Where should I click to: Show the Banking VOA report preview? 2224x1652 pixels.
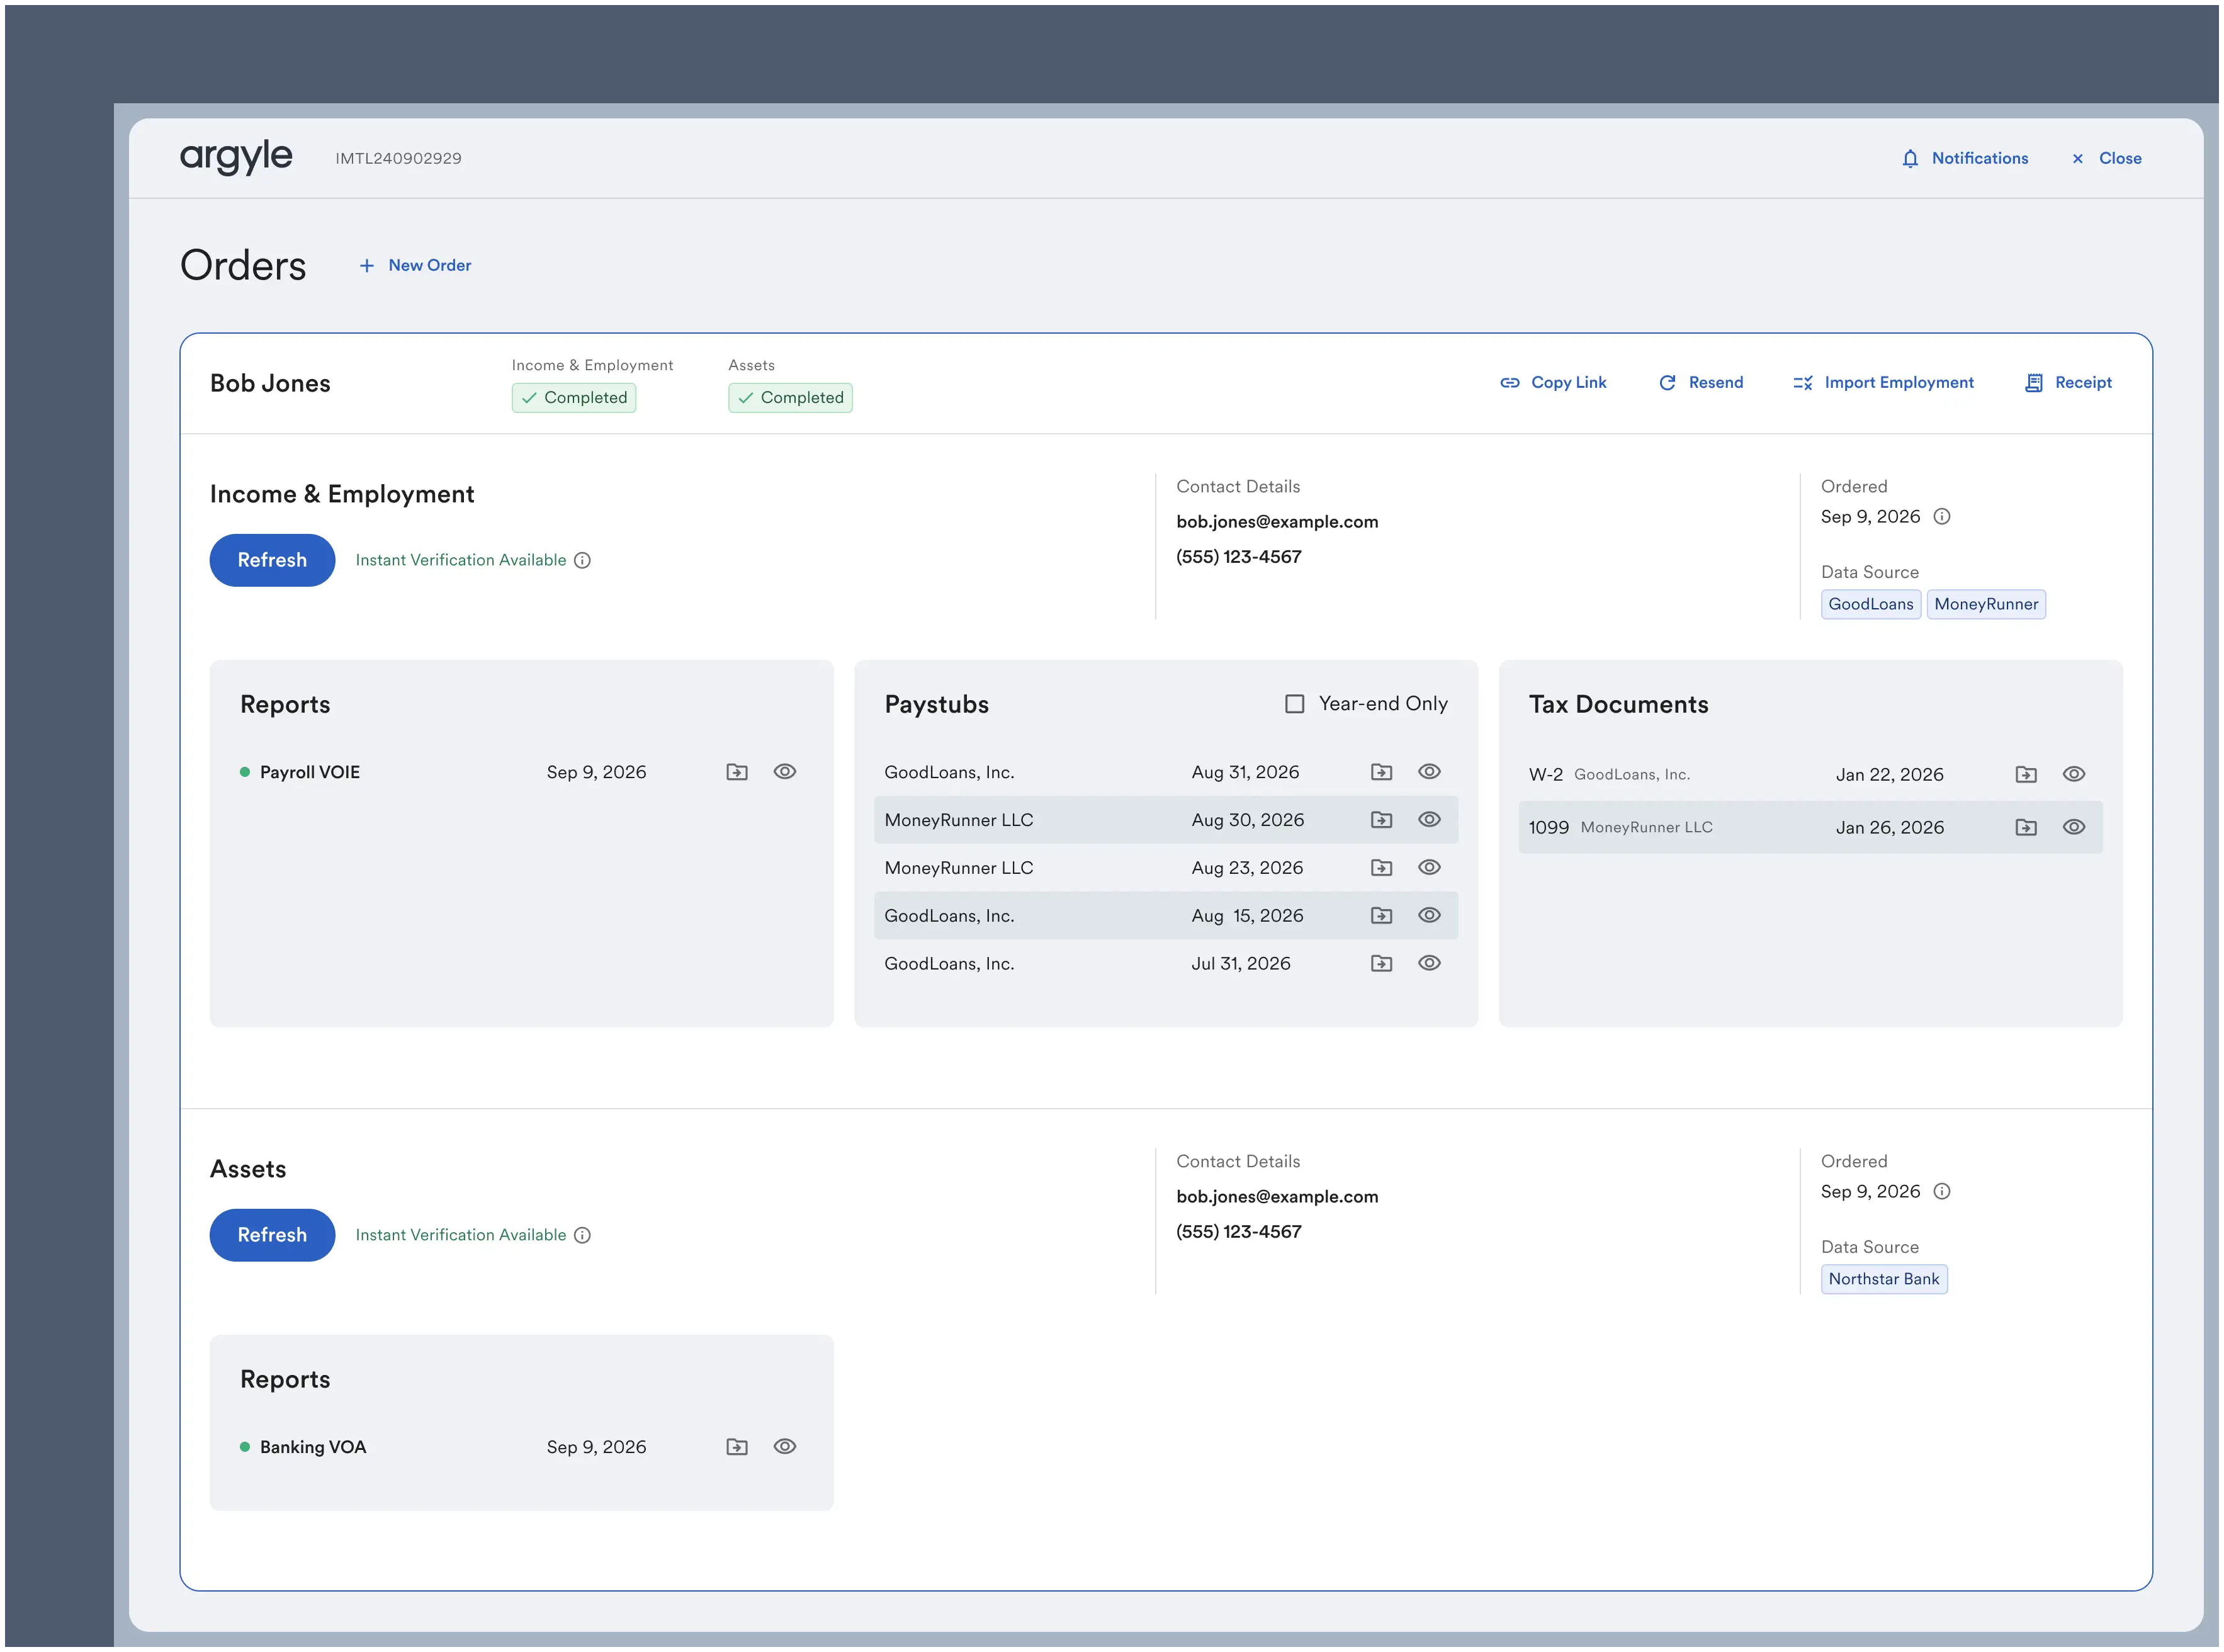784,1446
